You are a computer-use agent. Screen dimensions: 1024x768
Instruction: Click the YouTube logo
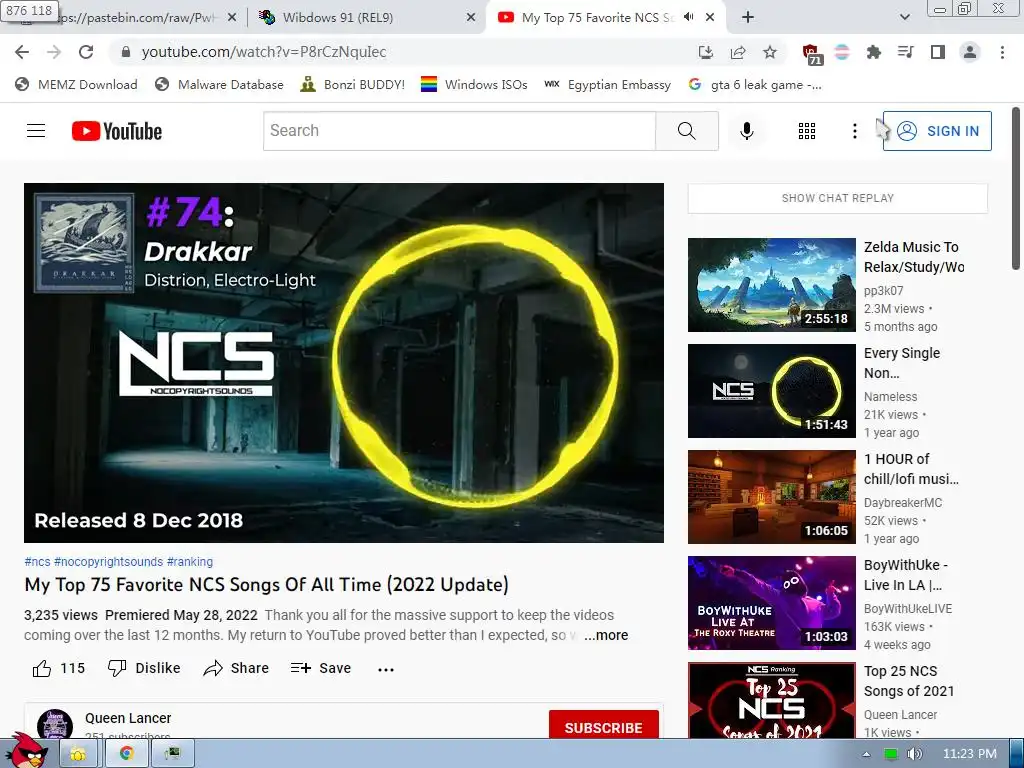[117, 131]
